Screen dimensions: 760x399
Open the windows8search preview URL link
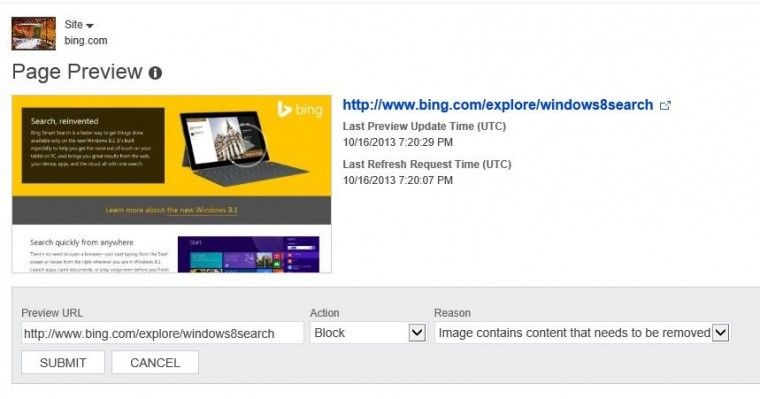coord(498,105)
